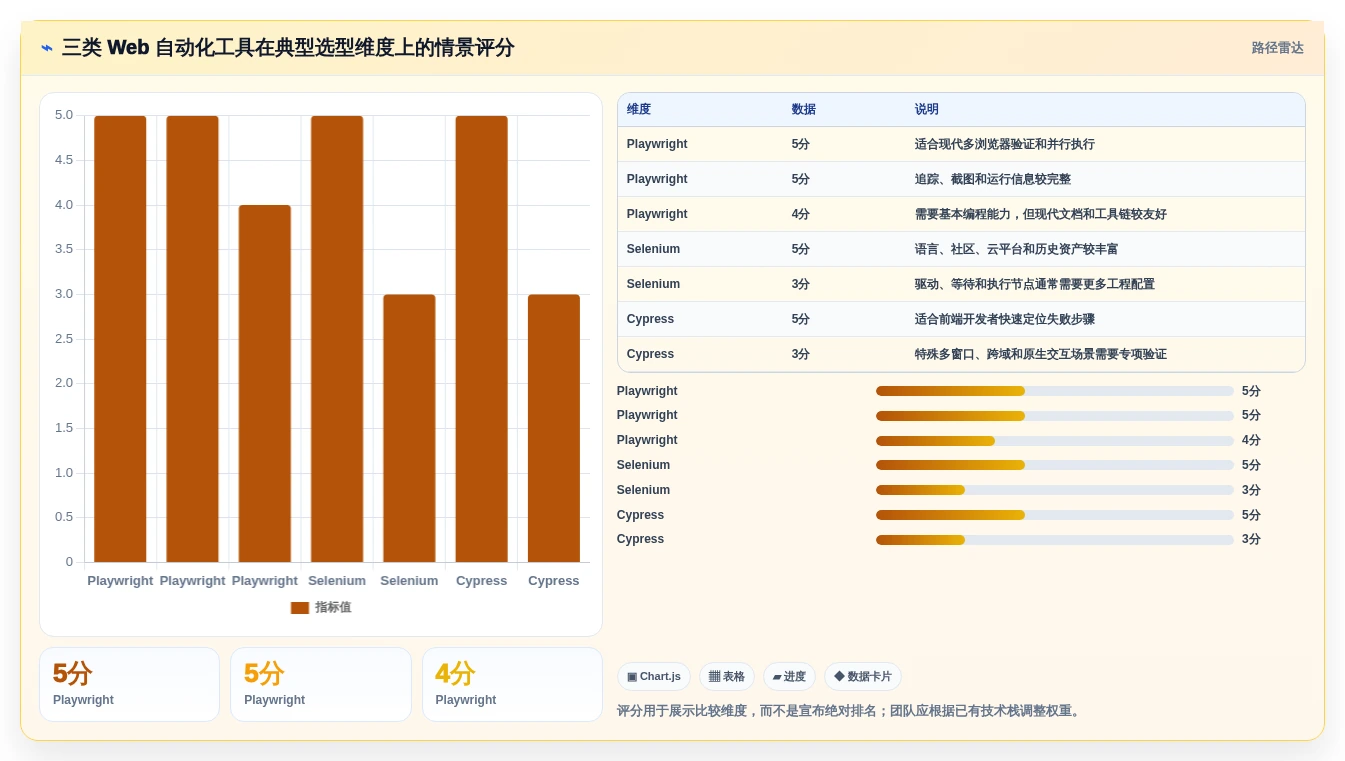Click the Playwright bar with value 4.0
Screen dimensions: 1345x761
[x=265, y=384]
